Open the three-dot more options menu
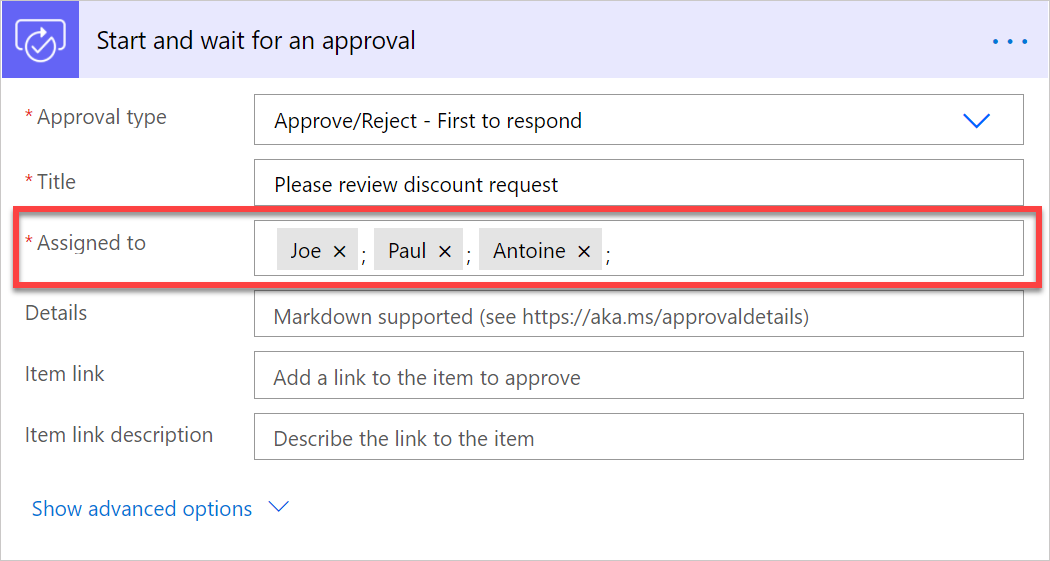The width and height of the screenshot is (1050, 561). click(1010, 42)
